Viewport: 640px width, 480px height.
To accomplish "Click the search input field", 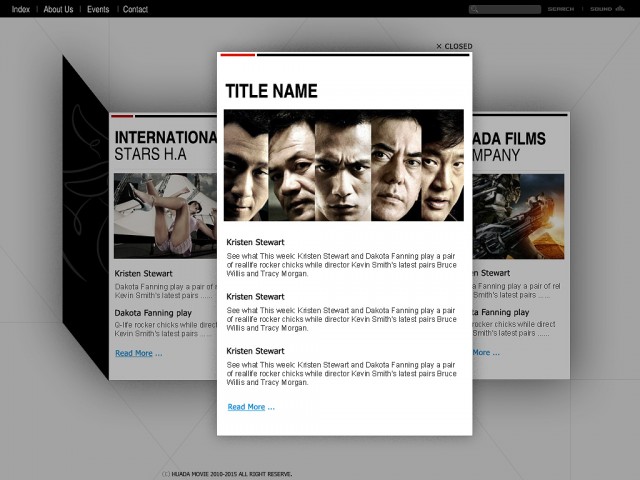I will pyautogui.click(x=504, y=9).
